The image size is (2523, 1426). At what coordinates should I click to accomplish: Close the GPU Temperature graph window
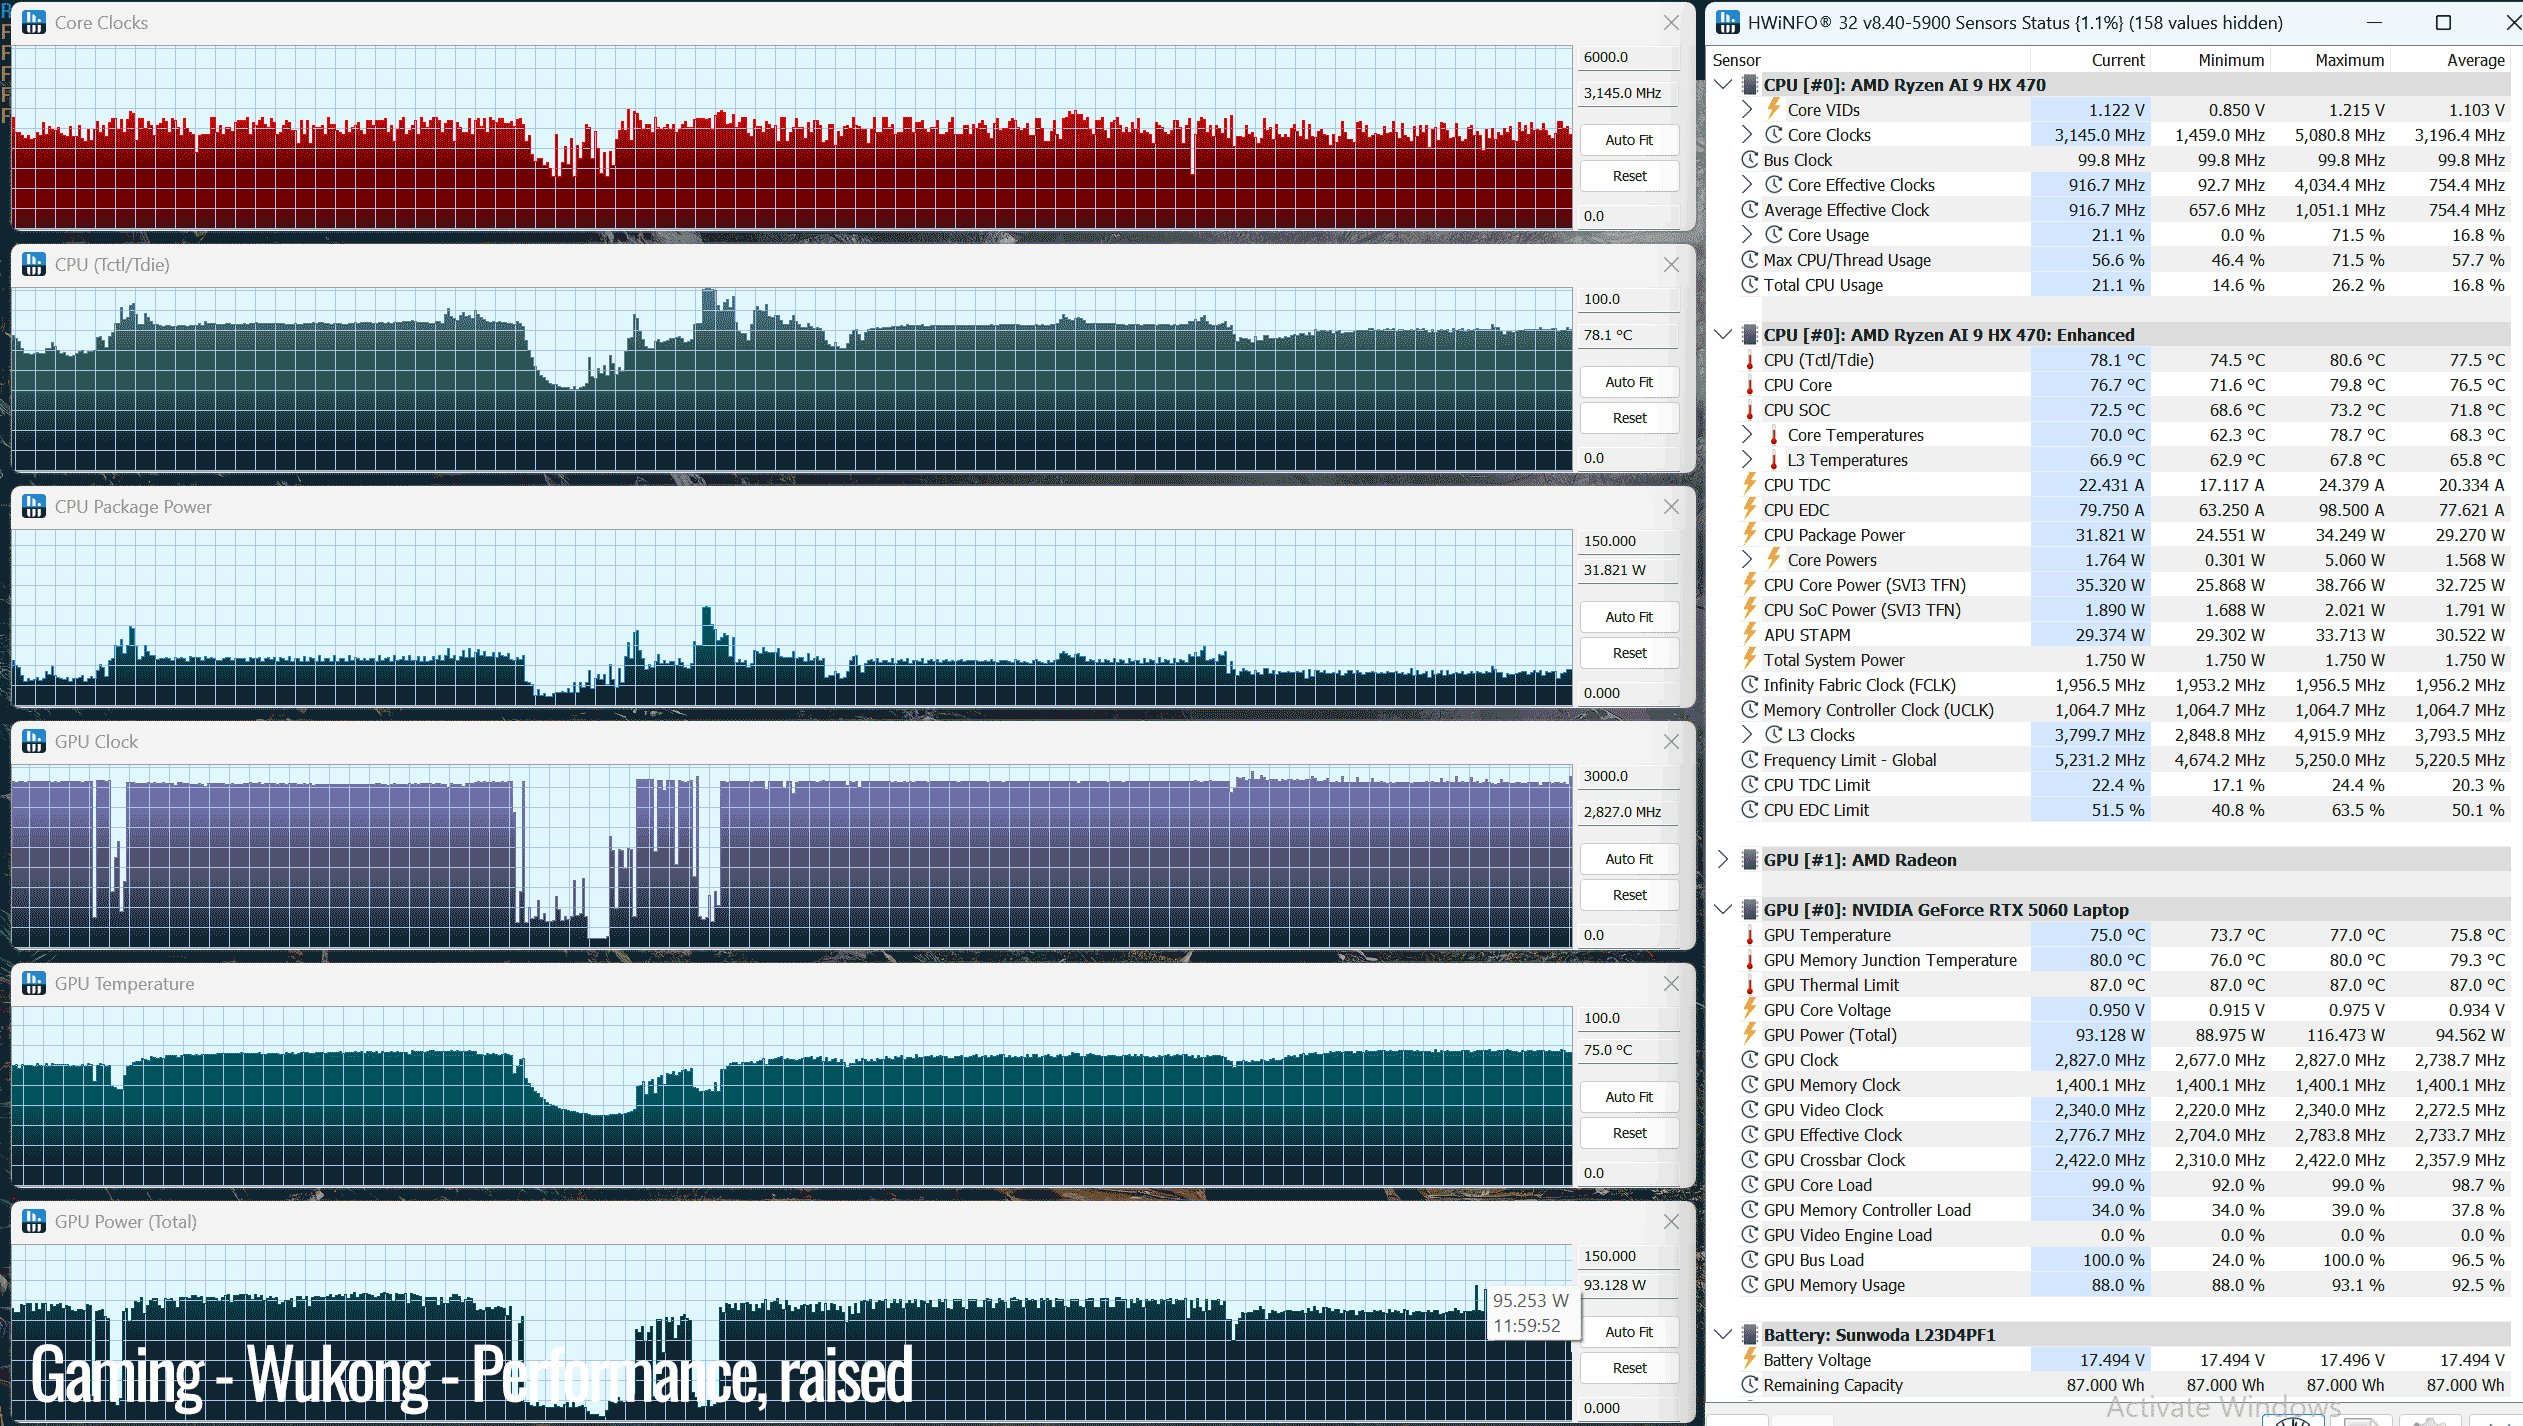[1671, 984]
